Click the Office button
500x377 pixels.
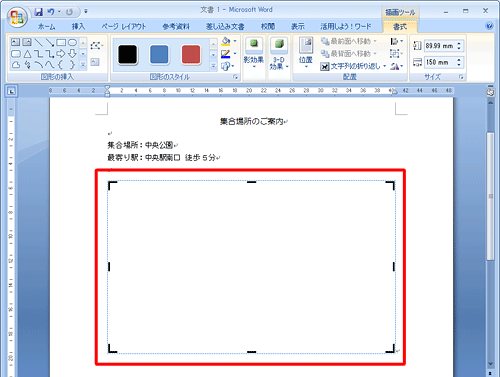[17, 17]
